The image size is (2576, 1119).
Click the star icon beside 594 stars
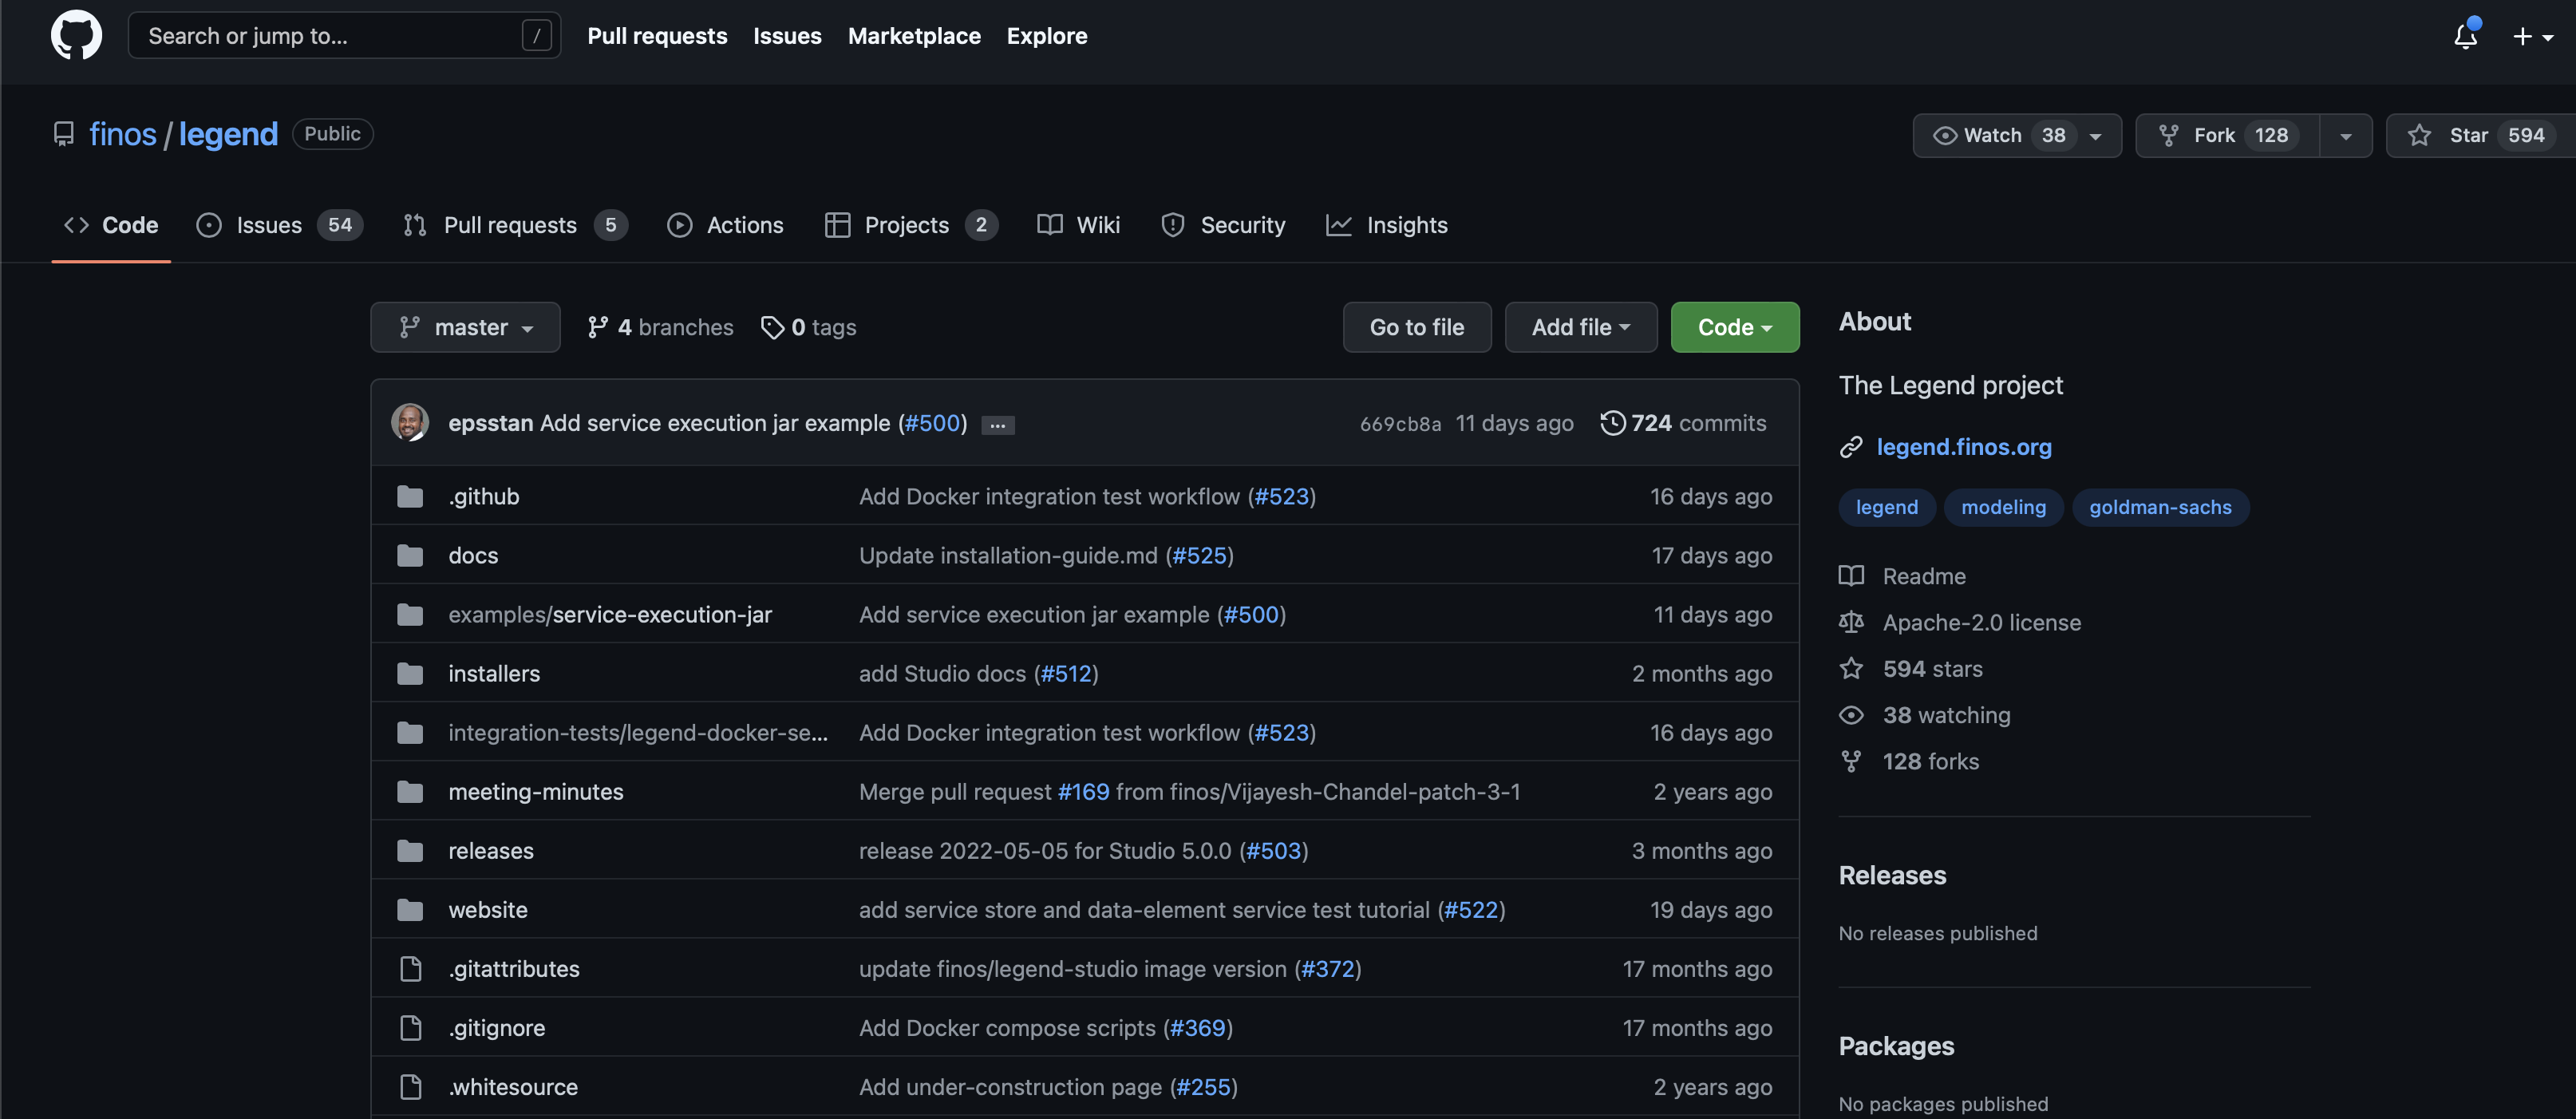click(x=1851, y=668)
